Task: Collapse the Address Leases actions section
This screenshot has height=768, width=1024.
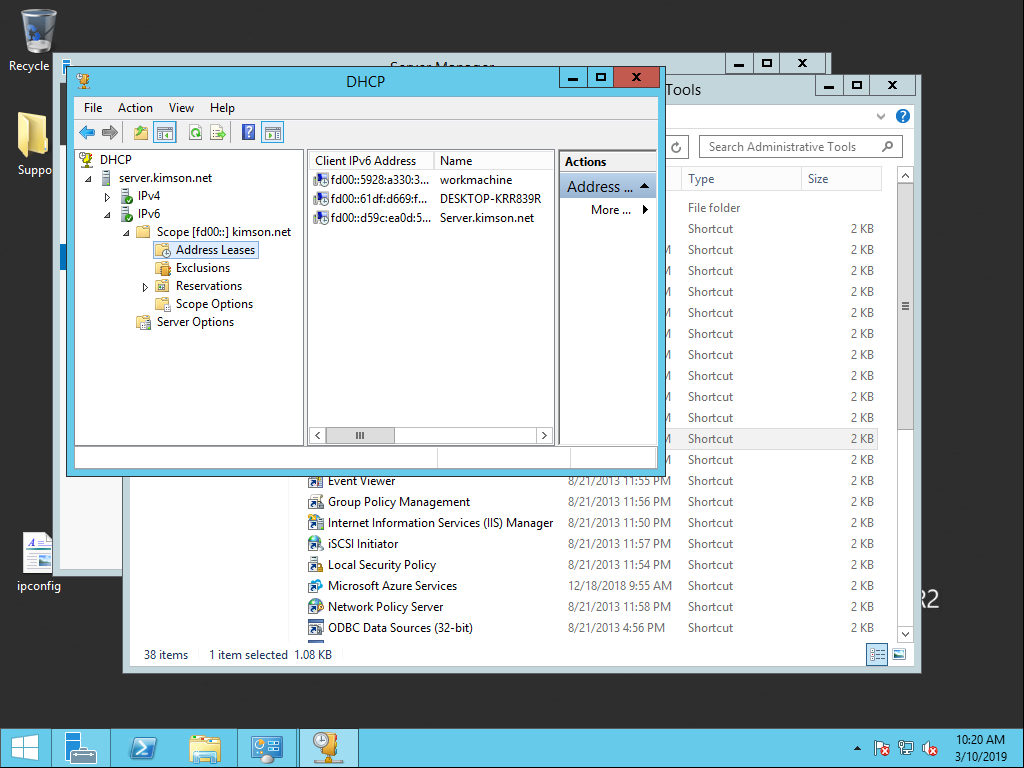Action: pos(645,187)
